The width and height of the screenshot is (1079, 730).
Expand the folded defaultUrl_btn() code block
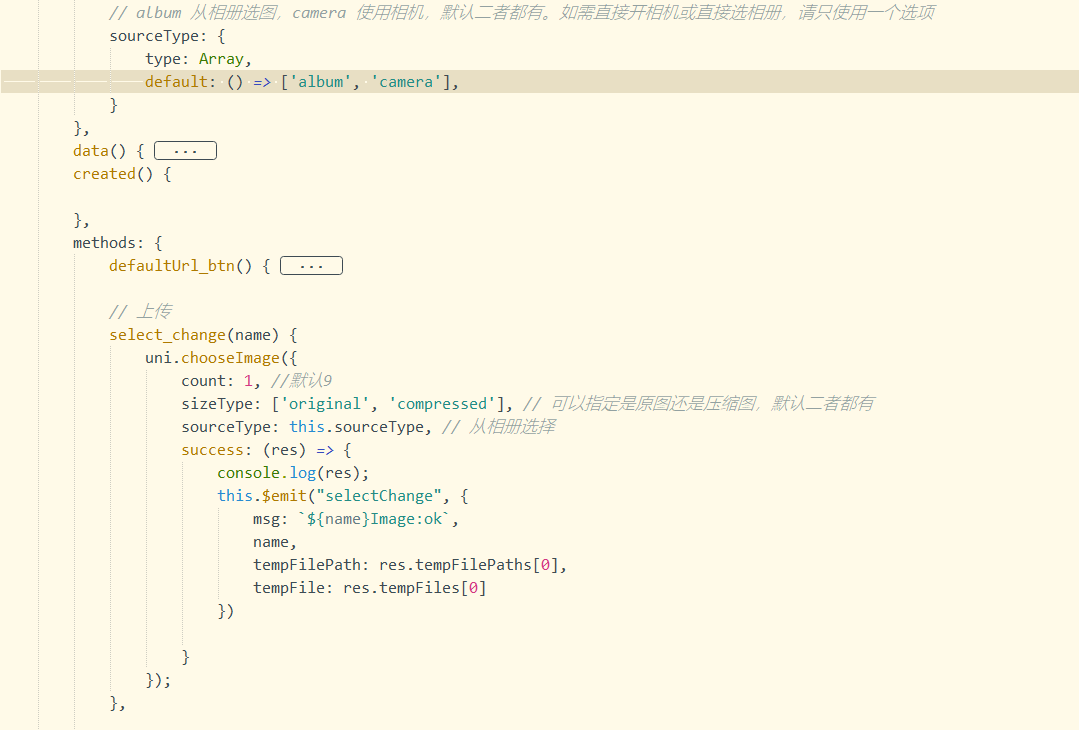coord(311,266)
